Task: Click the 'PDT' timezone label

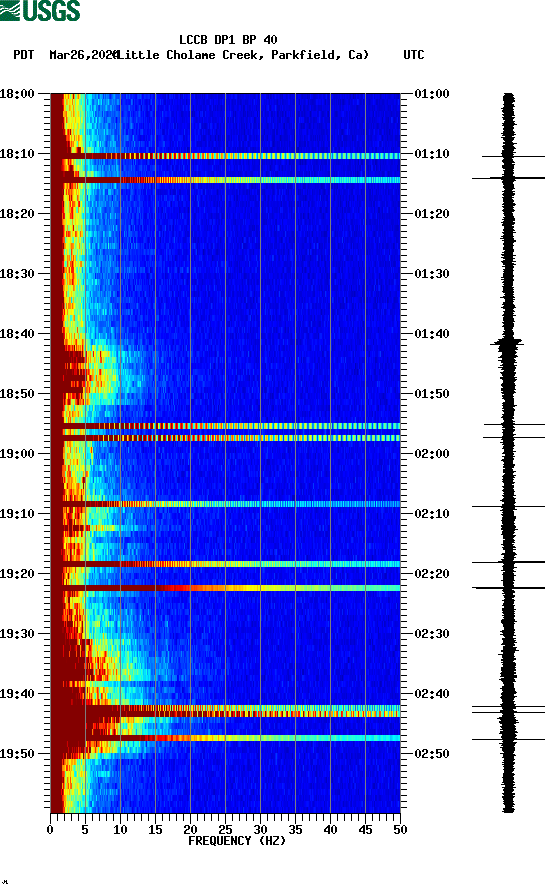Action: click(23, 55)
